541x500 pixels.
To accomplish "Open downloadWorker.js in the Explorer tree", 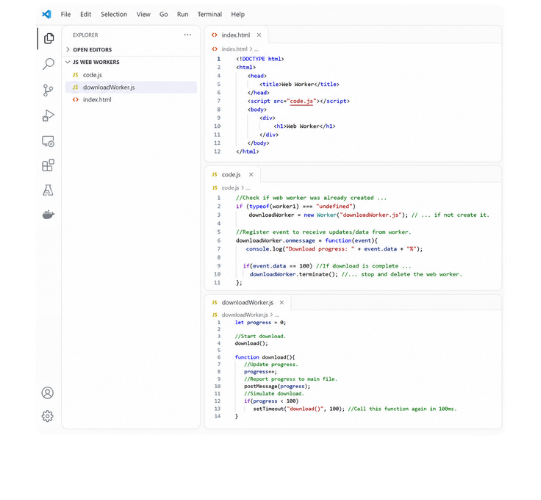I will point(131,87).
